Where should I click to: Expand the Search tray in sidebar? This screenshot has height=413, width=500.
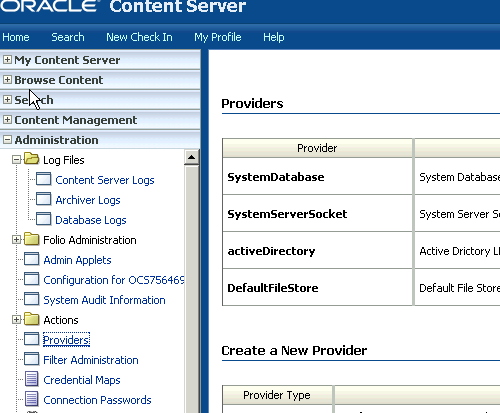click(7, 100)
